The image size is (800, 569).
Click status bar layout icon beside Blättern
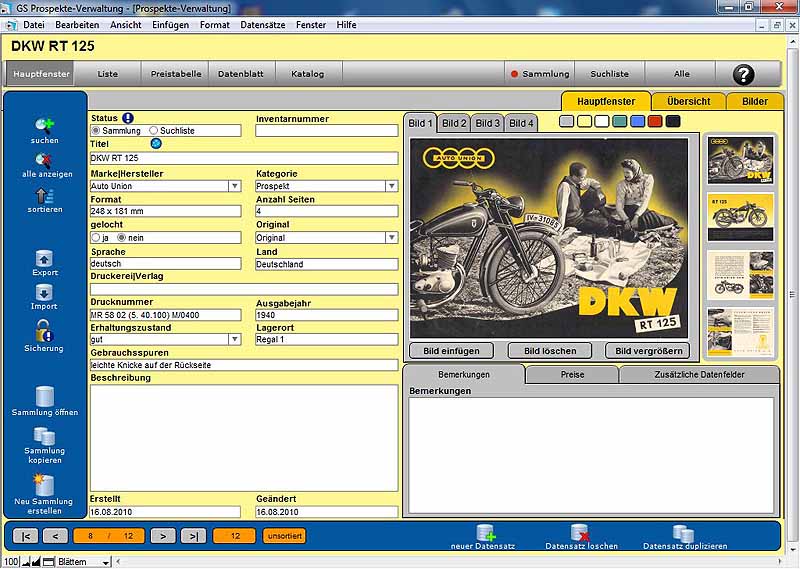coord(48,562)
